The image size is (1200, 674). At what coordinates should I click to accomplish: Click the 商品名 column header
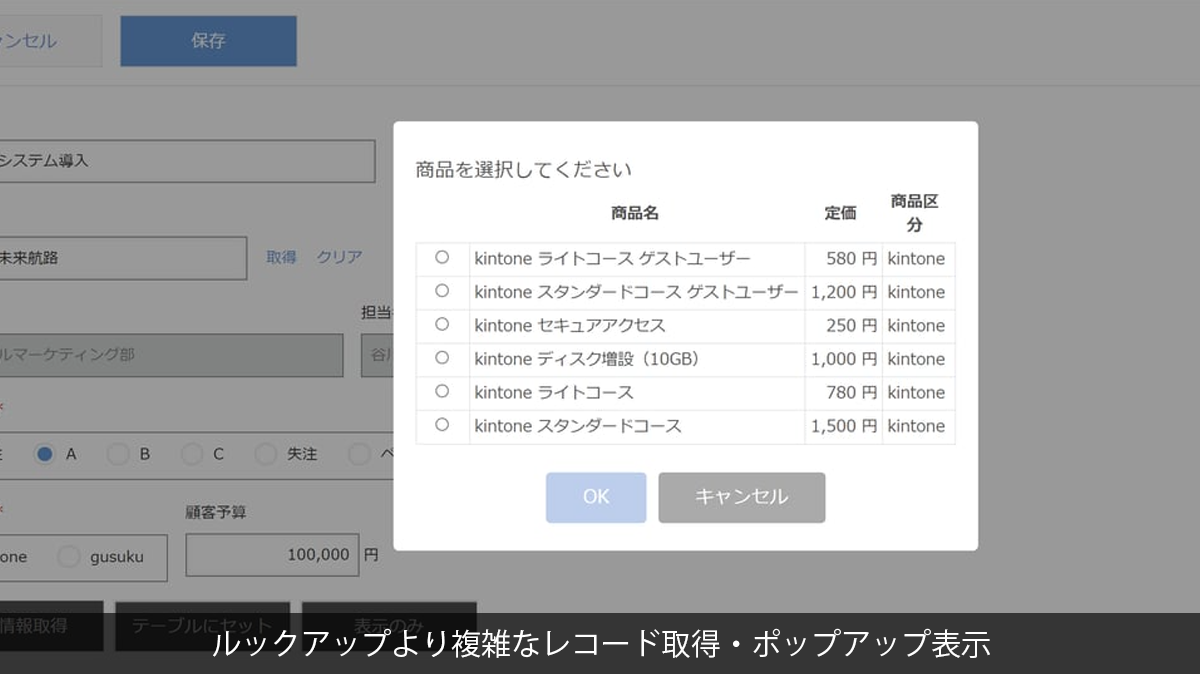[x=635, y=213]
